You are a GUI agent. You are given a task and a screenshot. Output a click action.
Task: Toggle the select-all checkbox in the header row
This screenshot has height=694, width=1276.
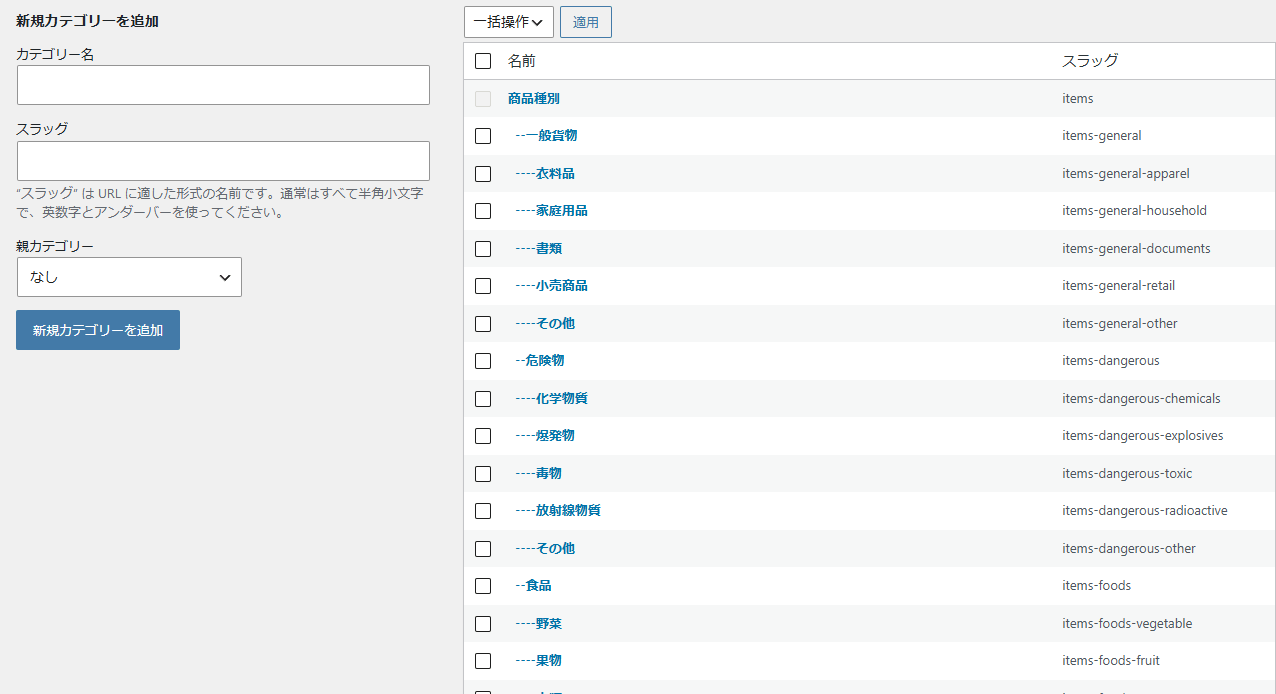coord(483,61)
